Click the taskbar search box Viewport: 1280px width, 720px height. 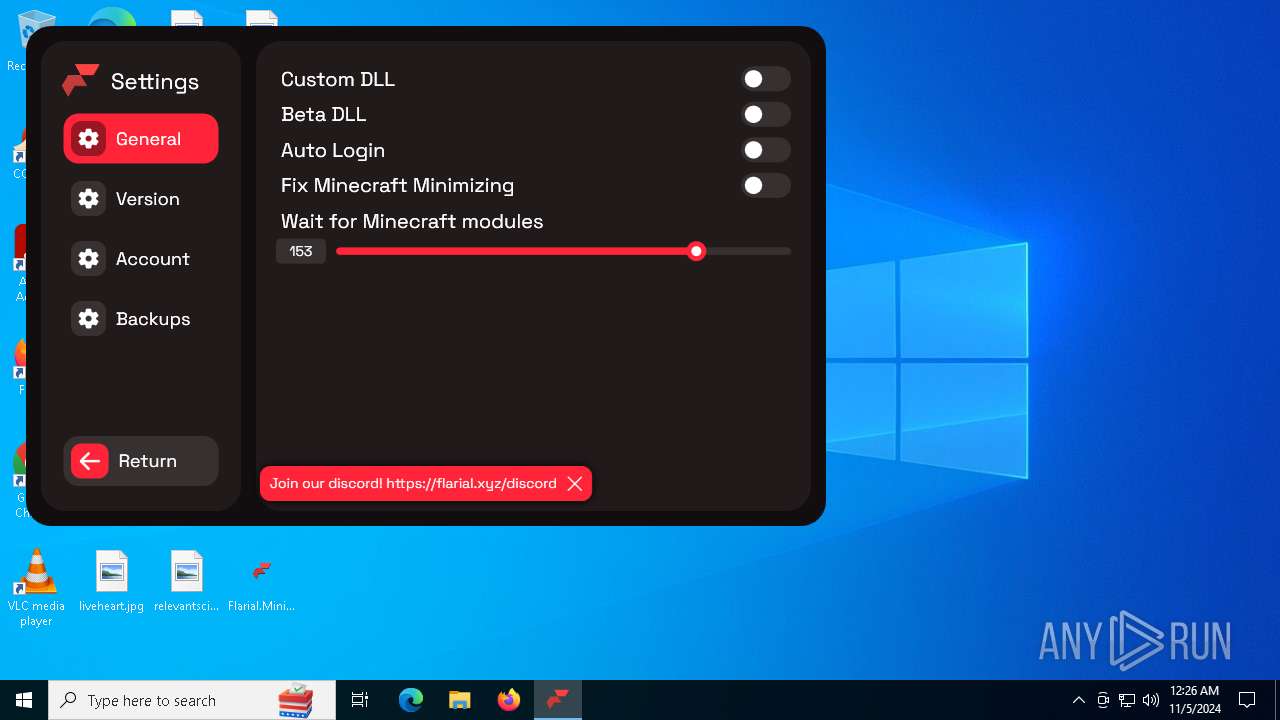(192, 700)
